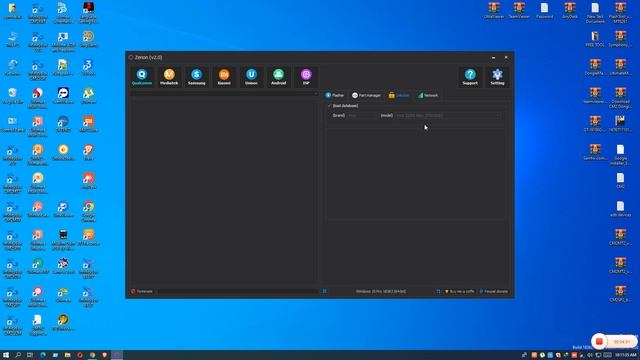The image size is (640, 360).
Task: Select the Unisoc module icon
Action: (251, 77)
